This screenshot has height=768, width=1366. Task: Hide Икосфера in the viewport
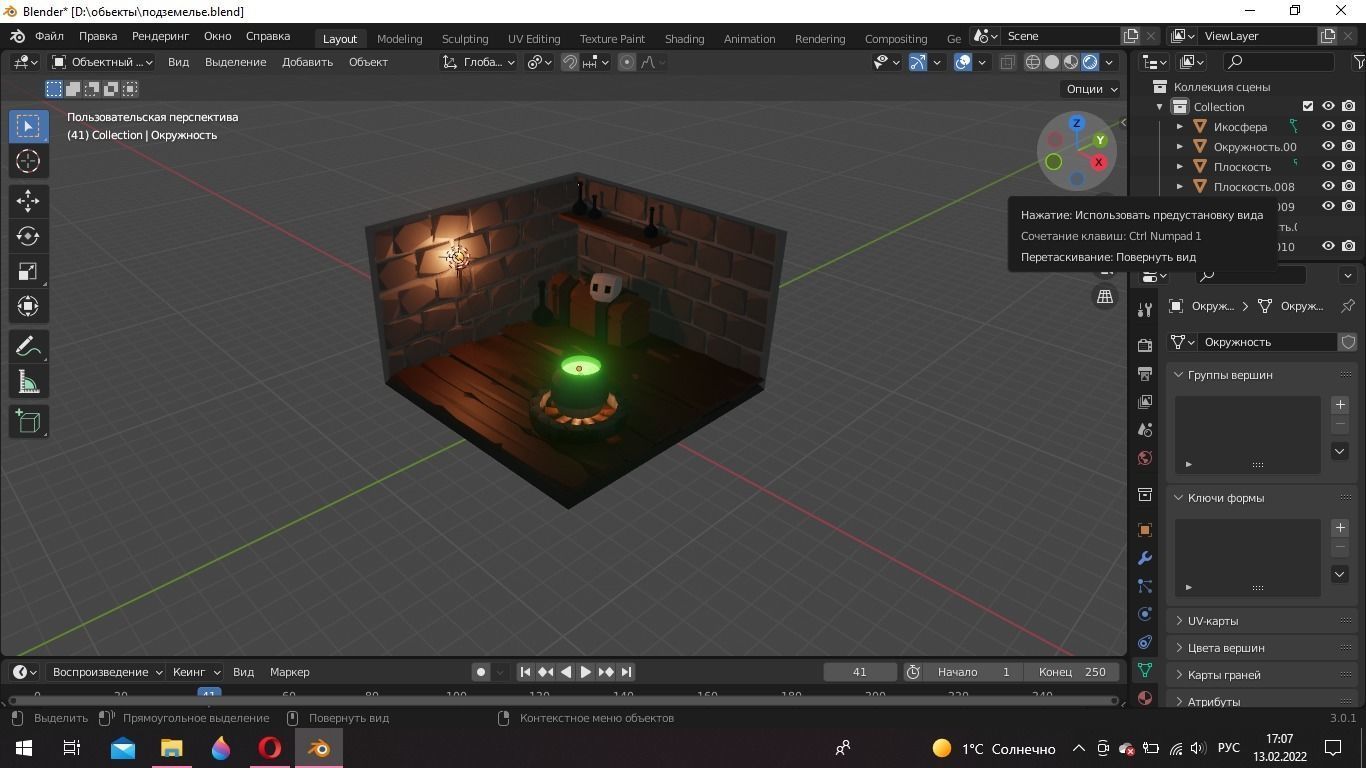coord(1328,126)
